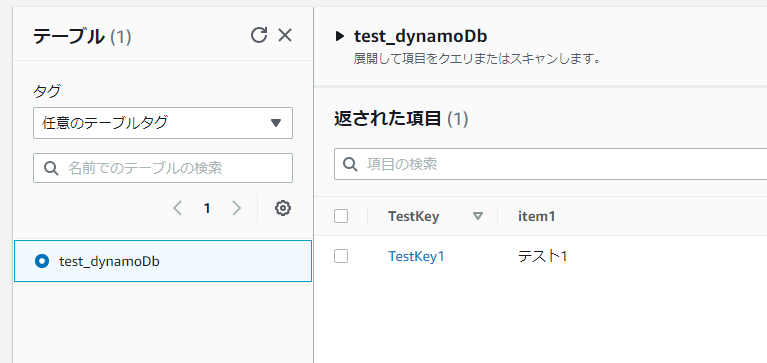Refresh the tables list
Screen dimensions: 767x363
259,35
